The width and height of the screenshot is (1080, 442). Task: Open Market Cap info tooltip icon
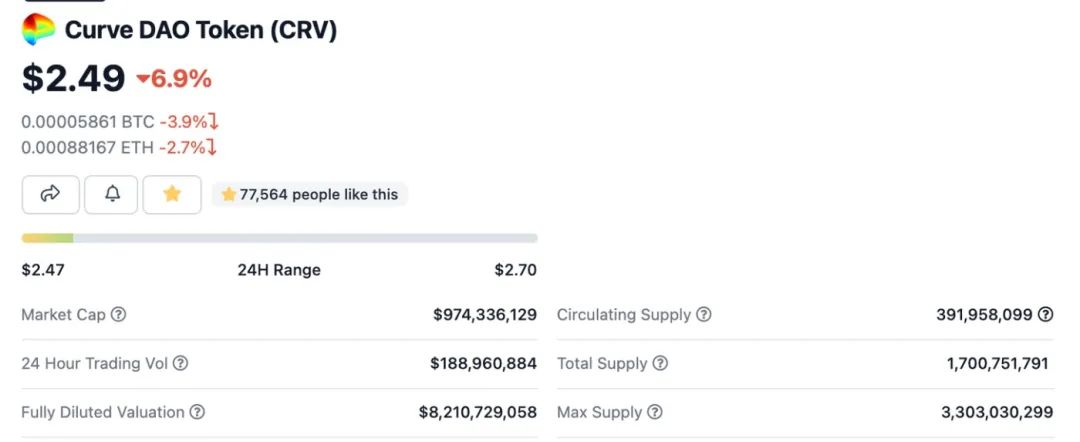(x=119, y=315)
